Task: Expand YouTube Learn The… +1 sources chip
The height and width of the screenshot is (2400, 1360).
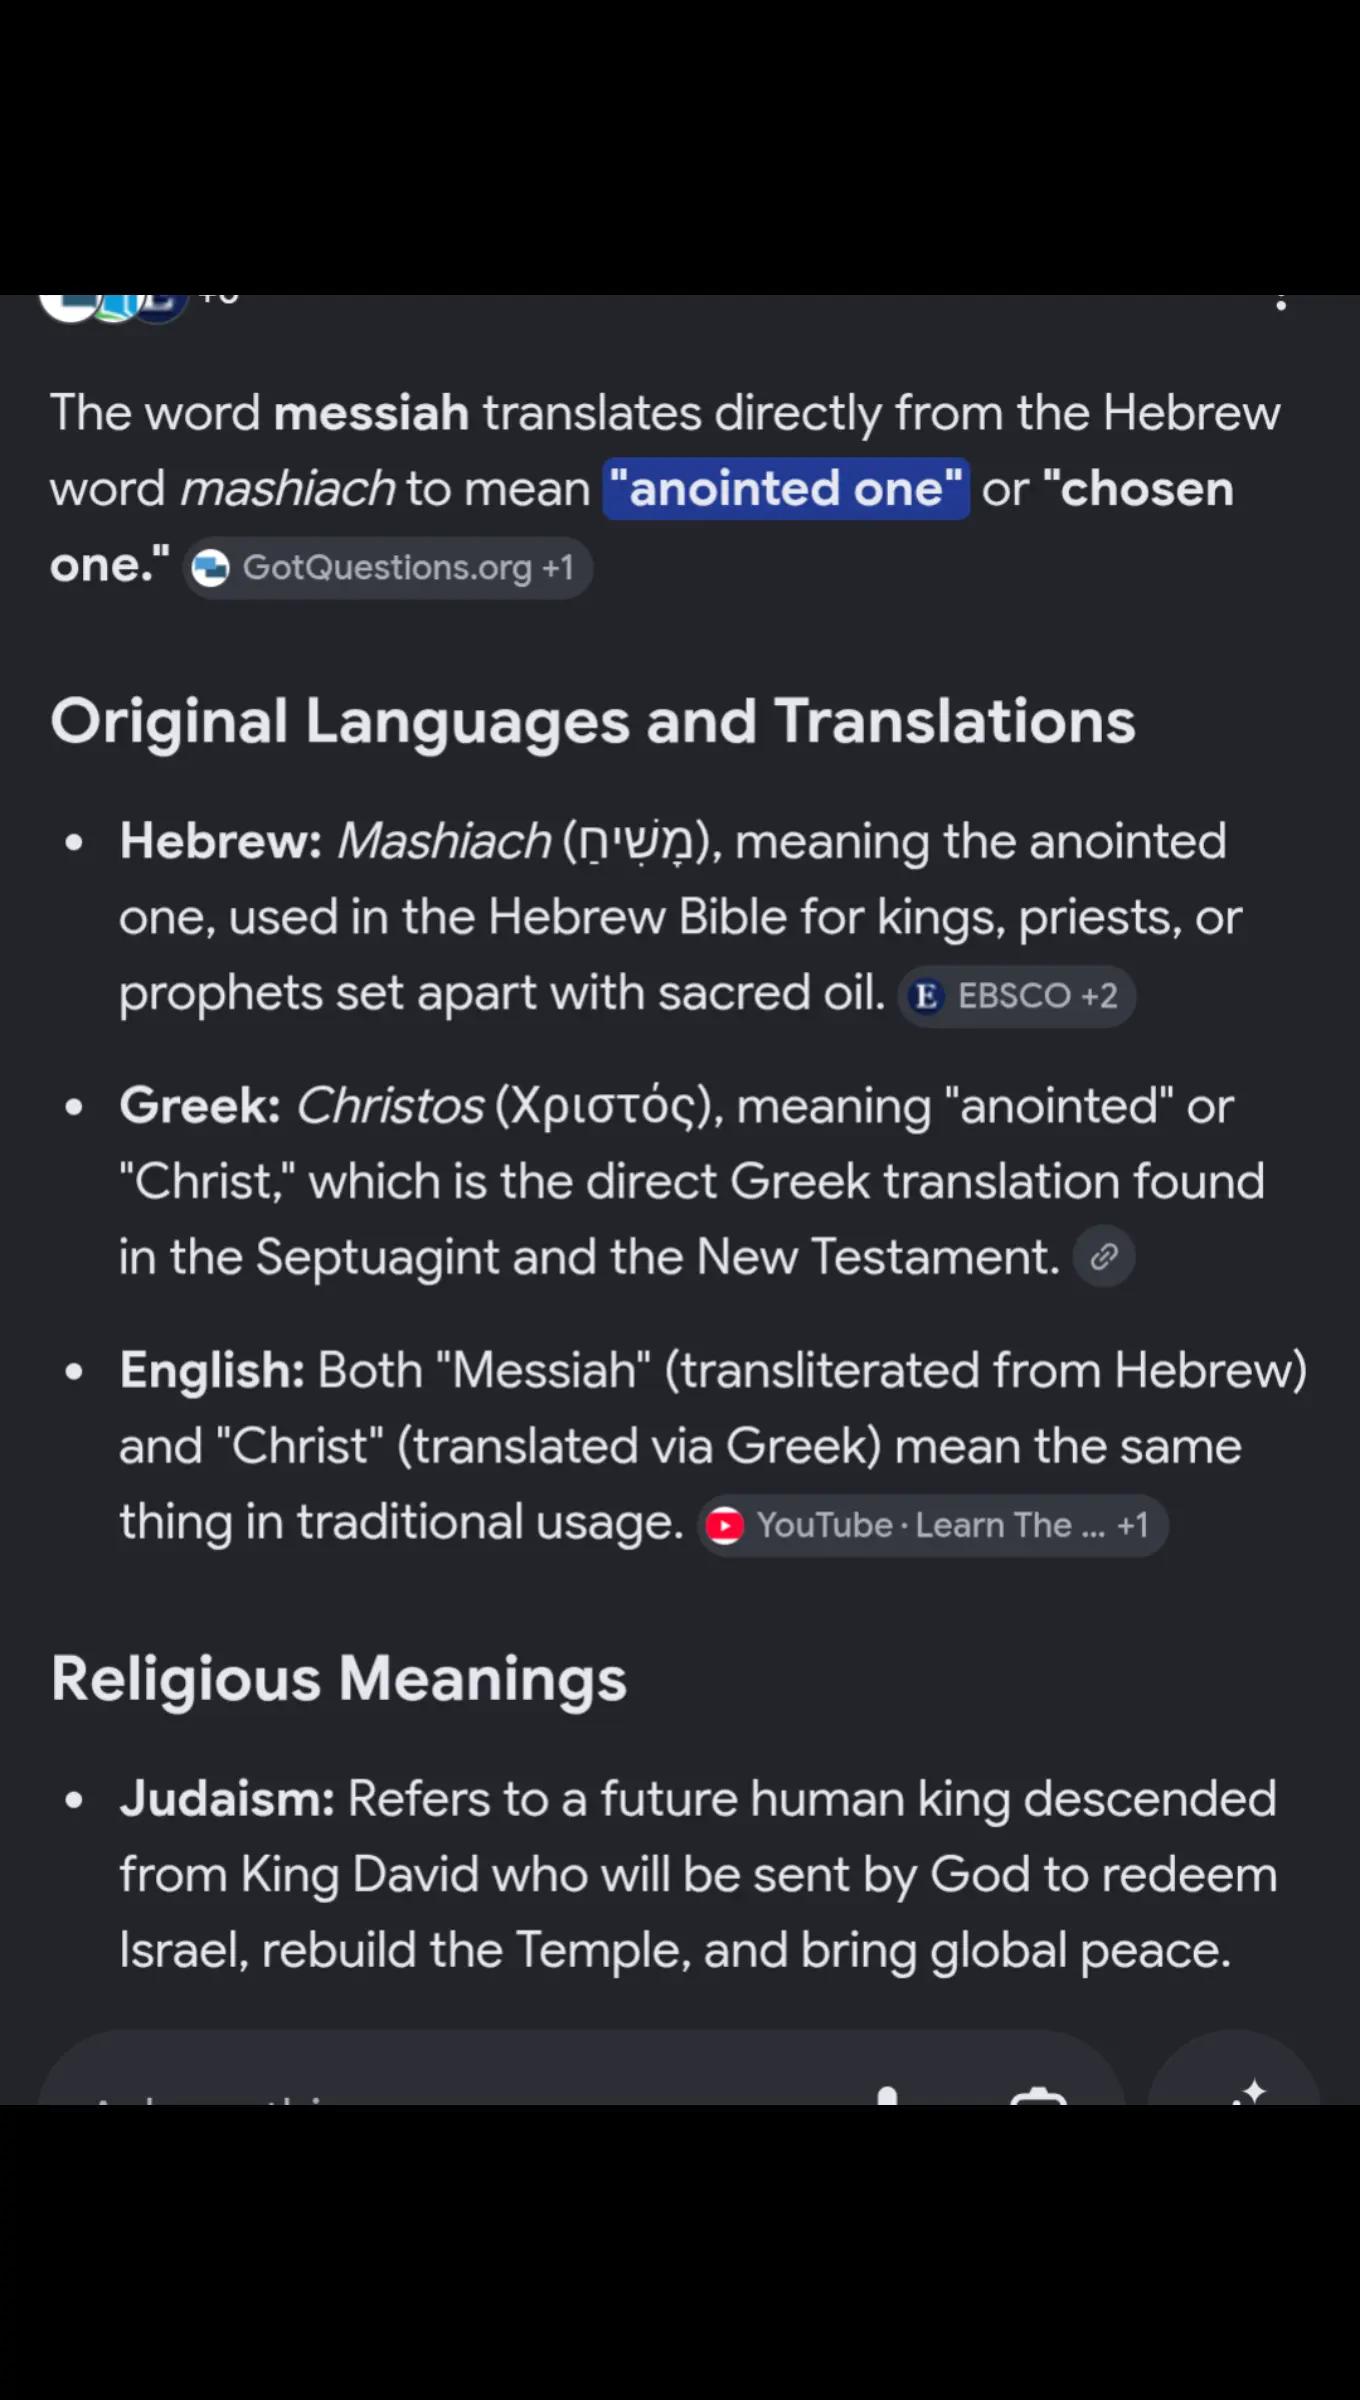Action: (932, 1525)
